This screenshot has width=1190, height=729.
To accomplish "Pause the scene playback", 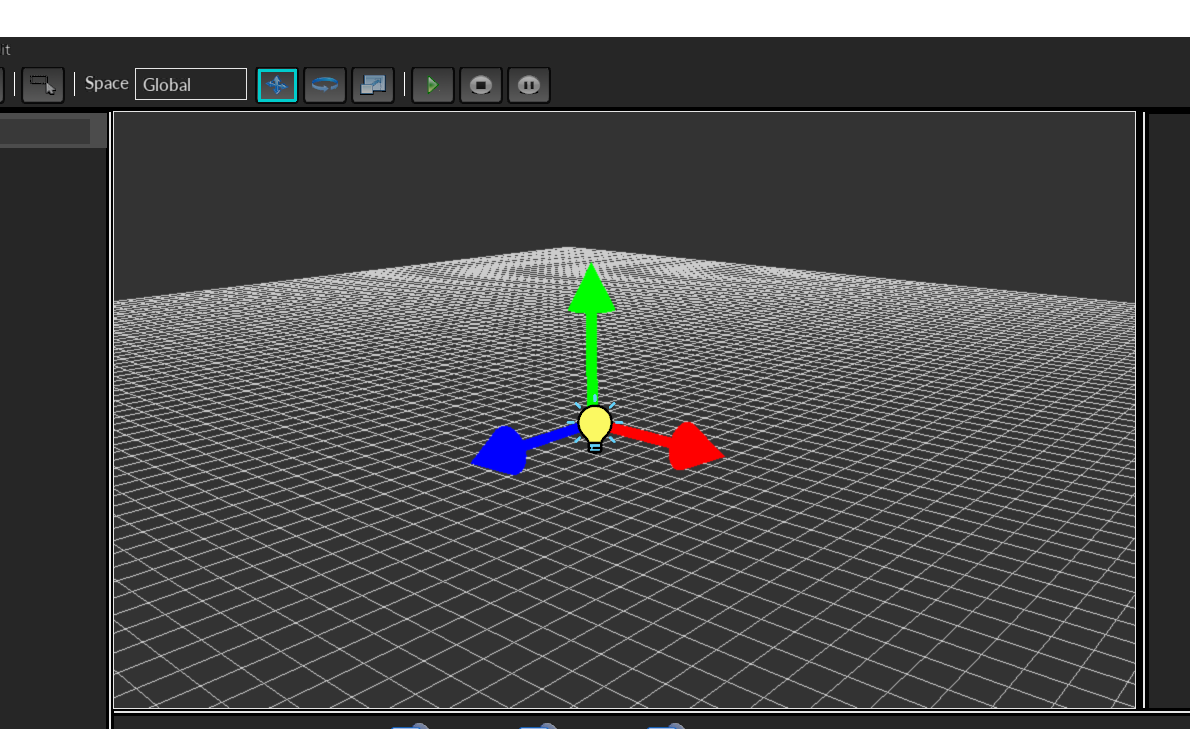I will tap(529, 85).
